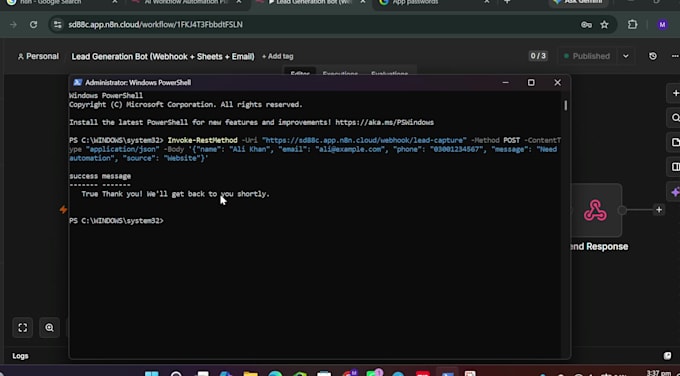Open the Personal project link
680x376 pixels.
38,56
